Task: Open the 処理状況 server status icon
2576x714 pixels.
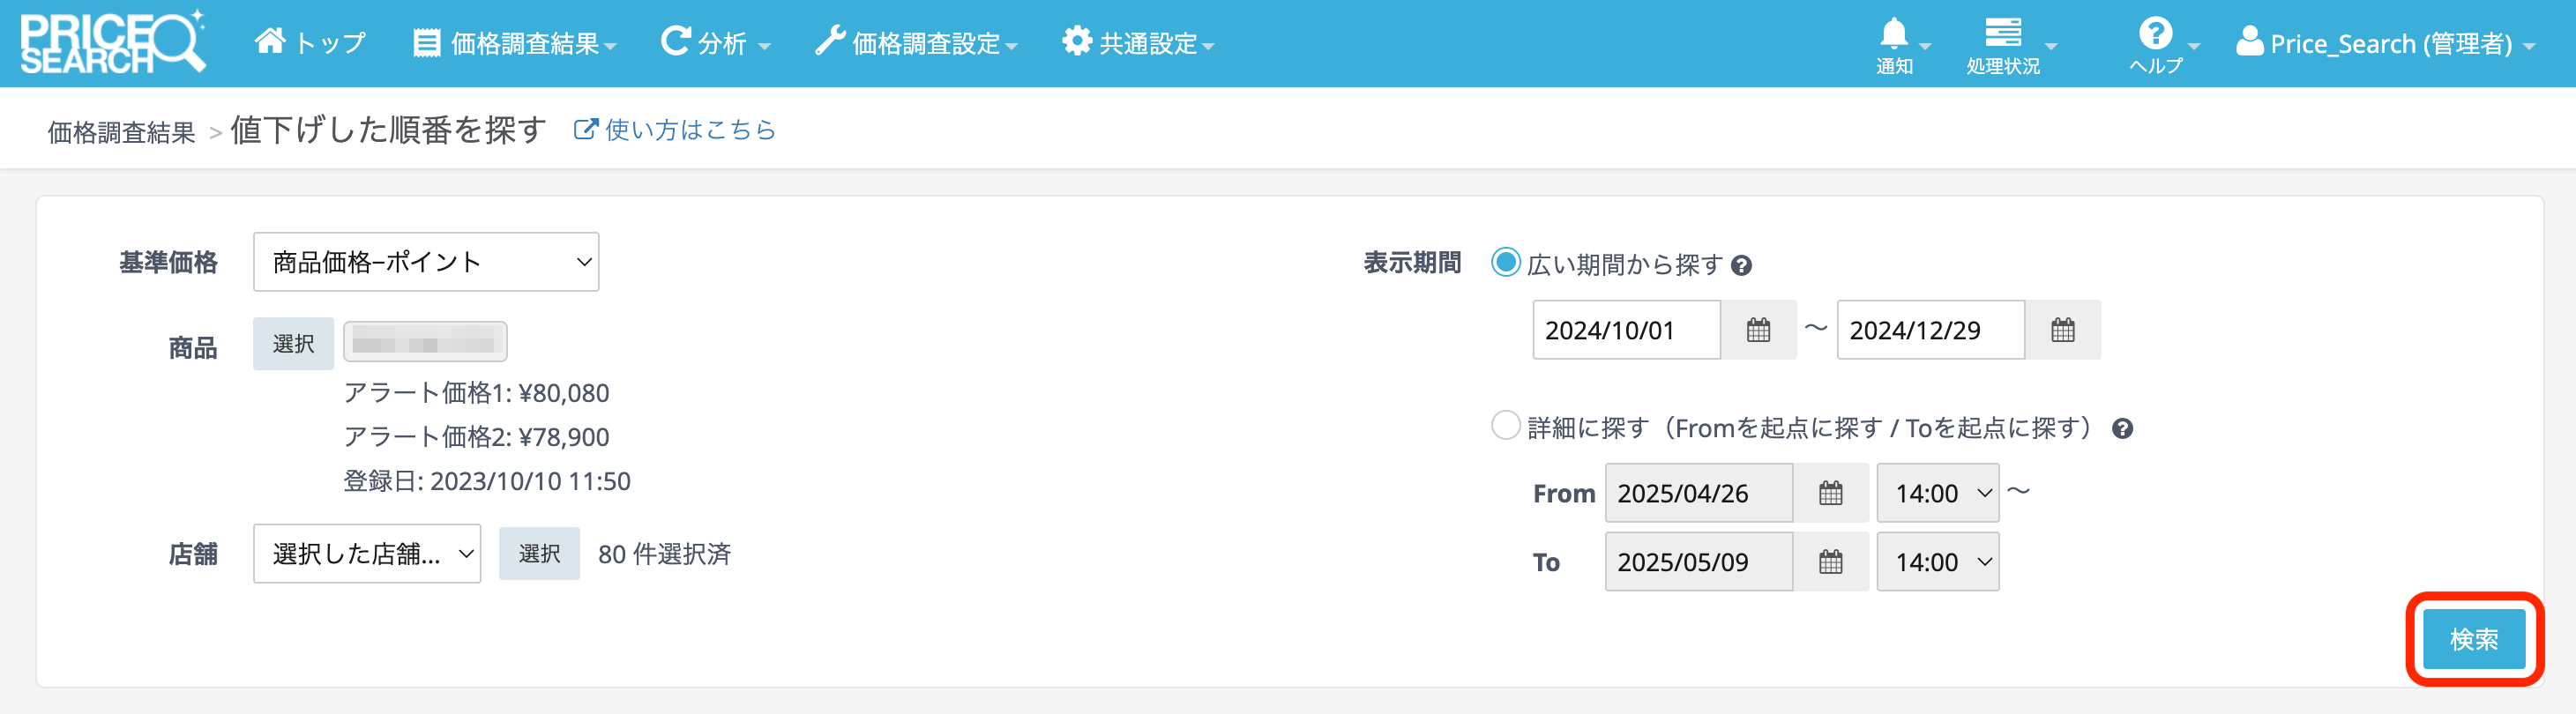Action: coord(2002,34)
